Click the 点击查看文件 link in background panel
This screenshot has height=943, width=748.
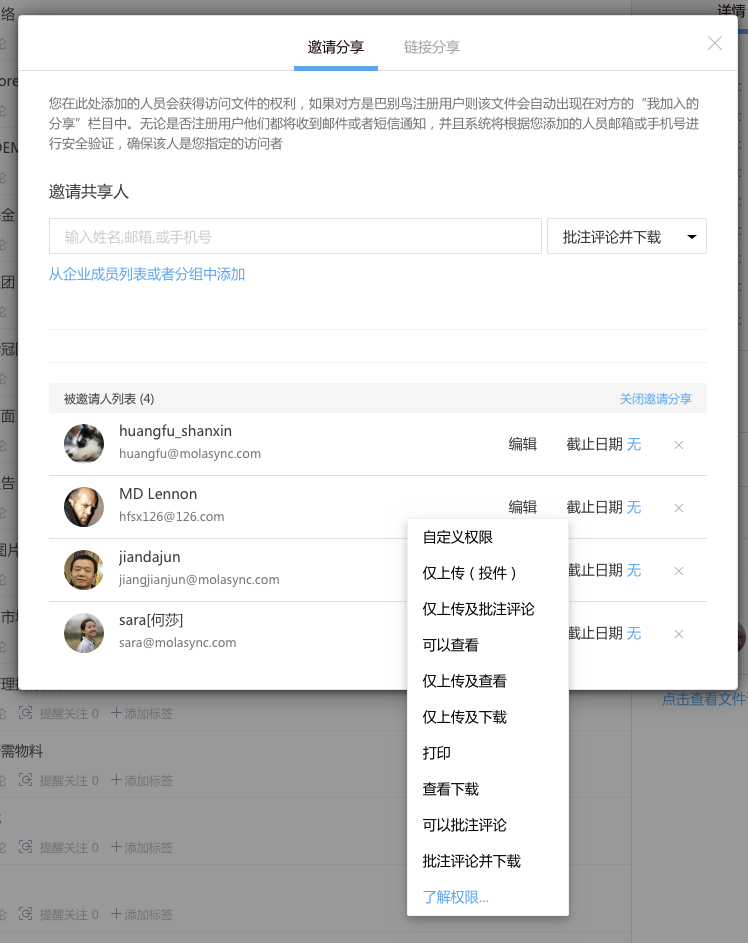704,699
